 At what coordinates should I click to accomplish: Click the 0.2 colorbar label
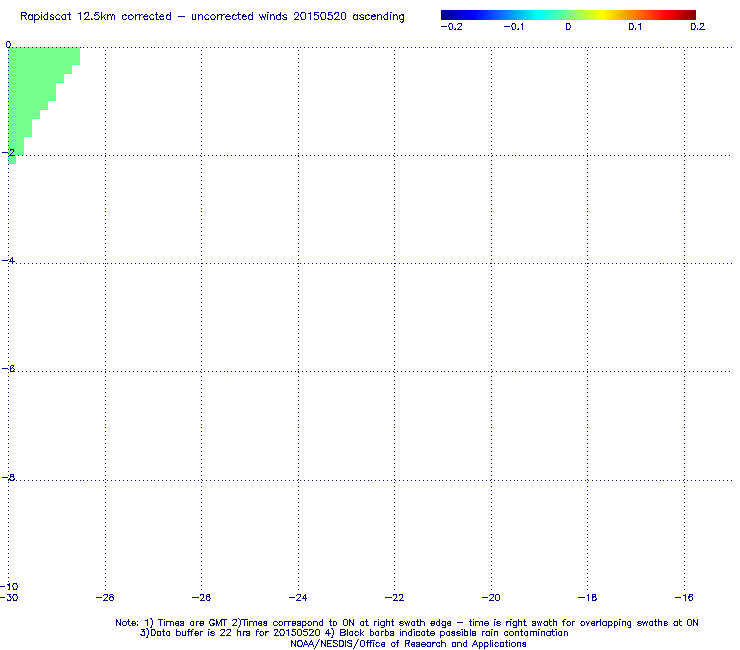pyautogui.click(x=698, y=27)
